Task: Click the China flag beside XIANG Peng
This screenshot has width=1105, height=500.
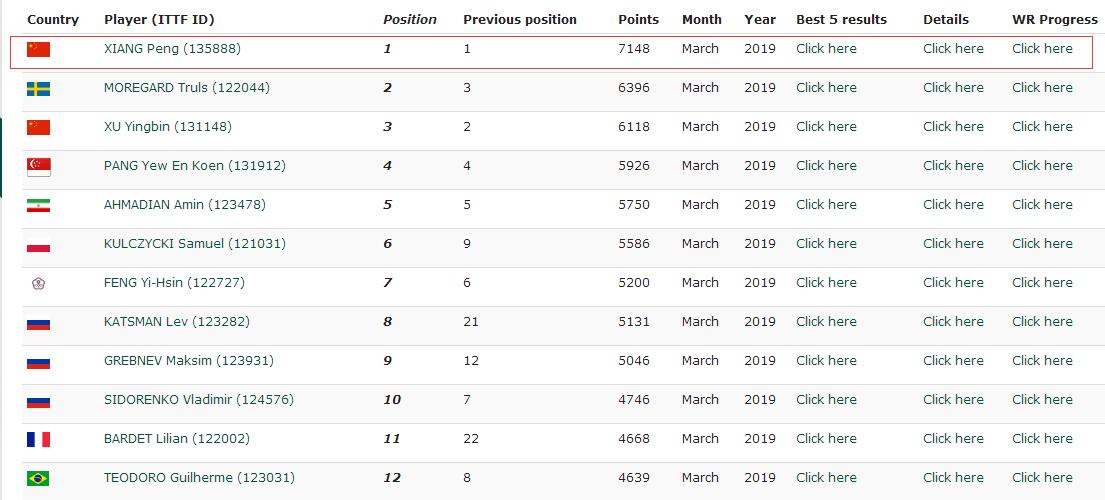Action: tap(38, 49)
